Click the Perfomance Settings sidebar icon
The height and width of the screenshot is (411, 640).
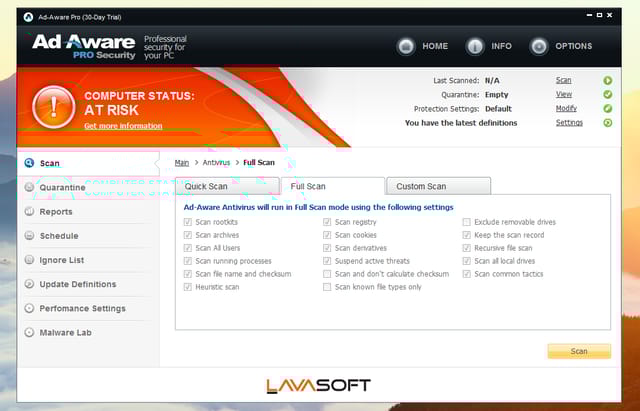tap(29, 308)
